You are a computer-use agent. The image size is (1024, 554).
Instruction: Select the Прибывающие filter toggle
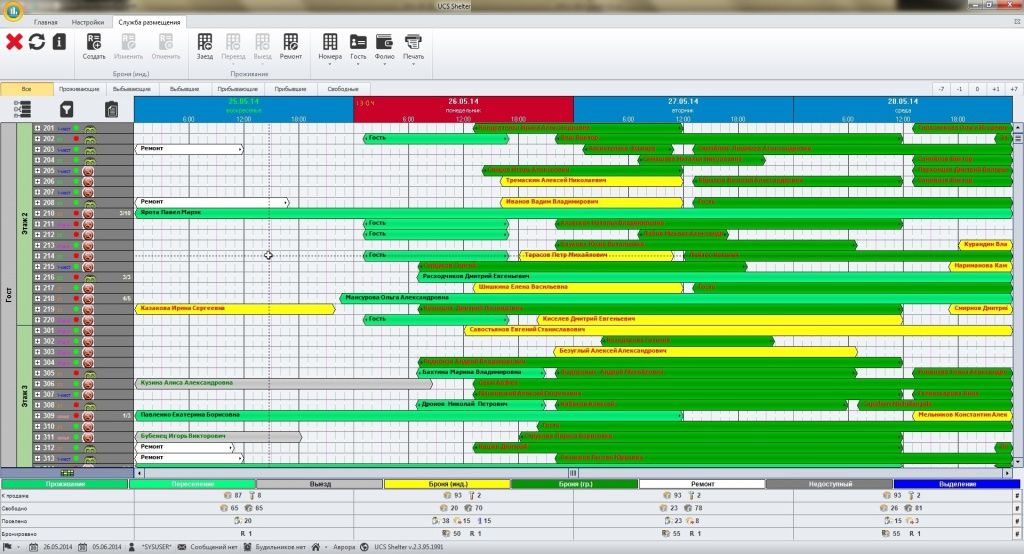point(235,89)
